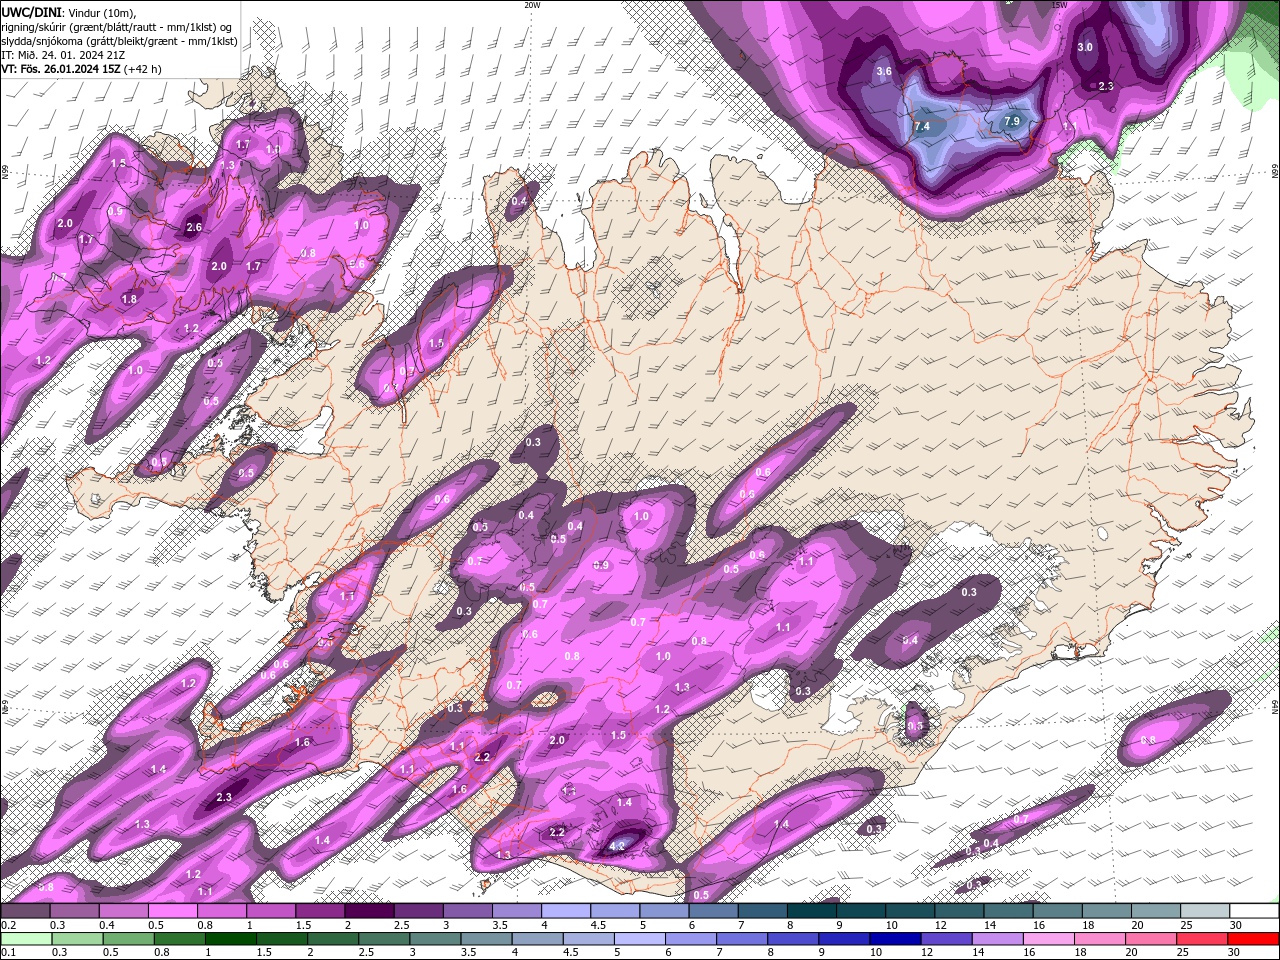Click the UWC/DINI title text
Image resolution: width=1280 pixels, height=960 pixels.
[x=32, y=12]
